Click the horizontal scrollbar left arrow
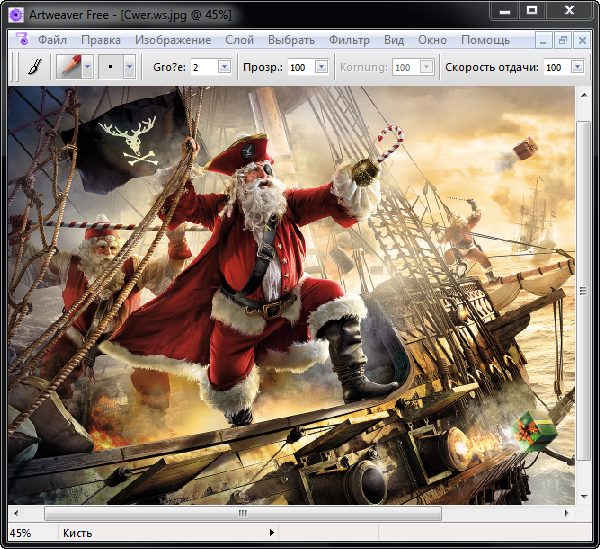 16,513
